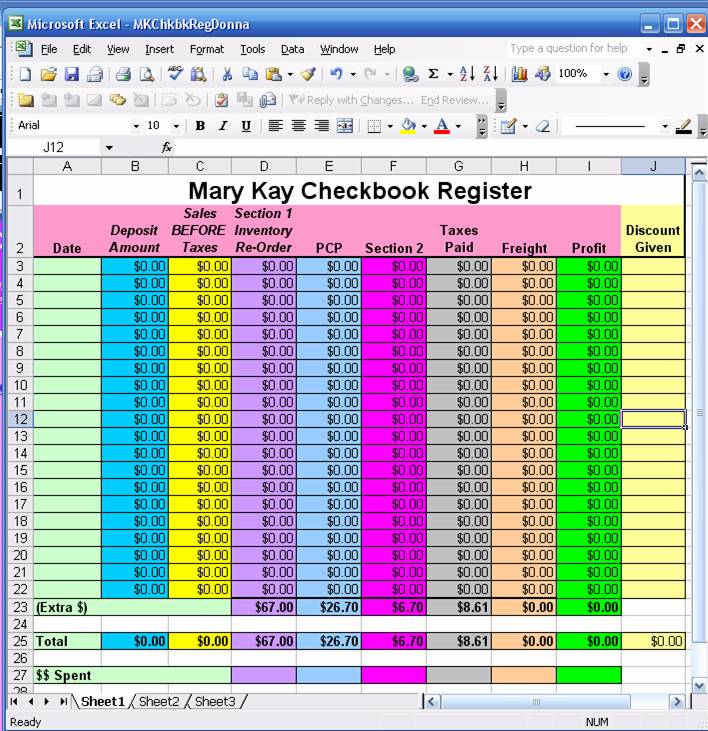
Task: Toggle Center alignment
Action: tap(298, 125)
